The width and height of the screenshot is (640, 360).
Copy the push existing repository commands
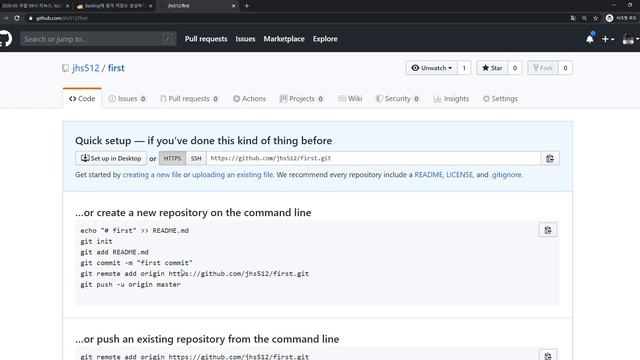click(x=548, y=356)
